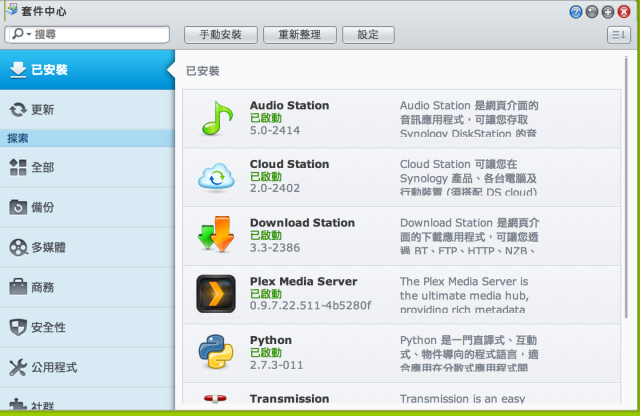Click the Audio Station package name

pos(289,105)
